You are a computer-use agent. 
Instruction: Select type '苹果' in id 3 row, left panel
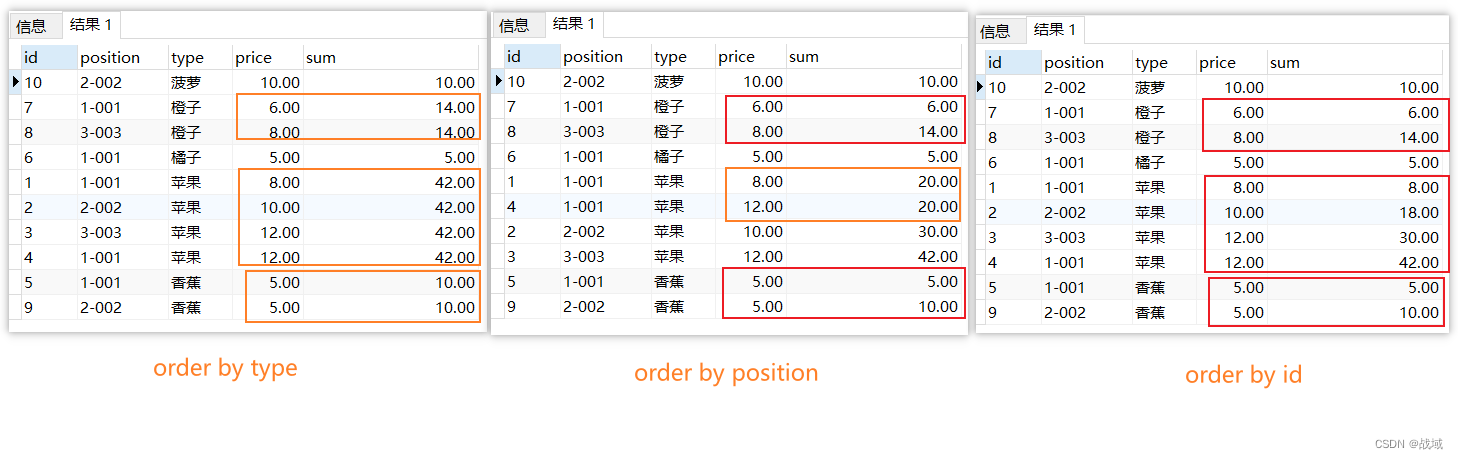(200, 233)
